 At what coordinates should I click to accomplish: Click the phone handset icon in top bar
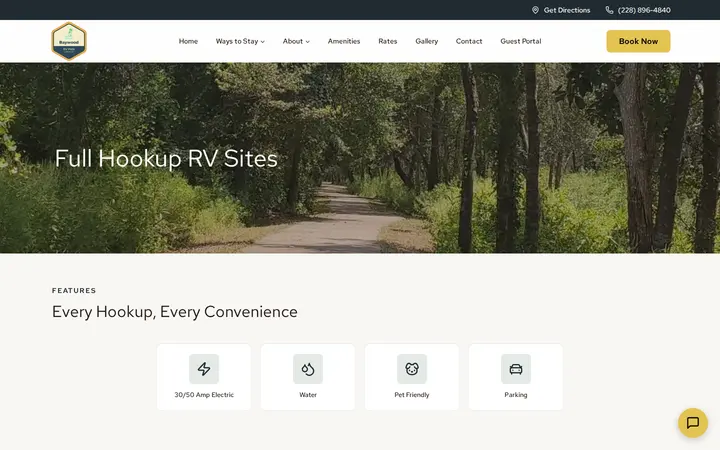609,10
